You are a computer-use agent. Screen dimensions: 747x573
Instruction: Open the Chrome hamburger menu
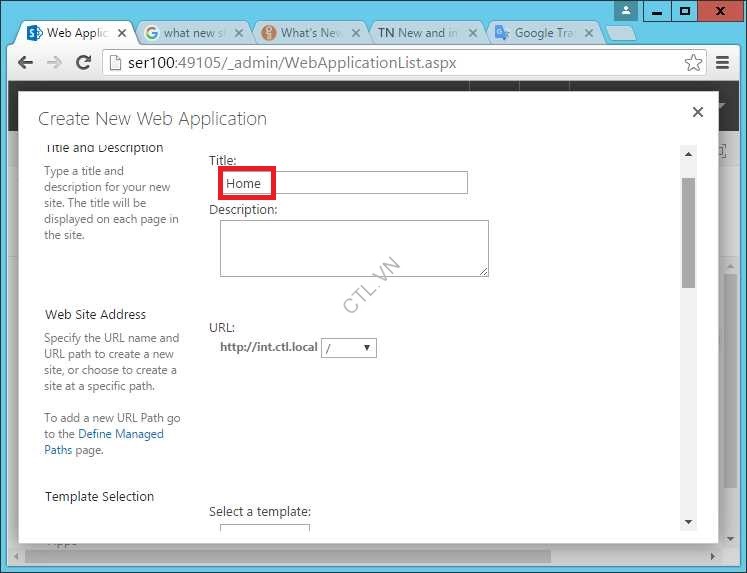pyautogui.click(x=723, y=62)
